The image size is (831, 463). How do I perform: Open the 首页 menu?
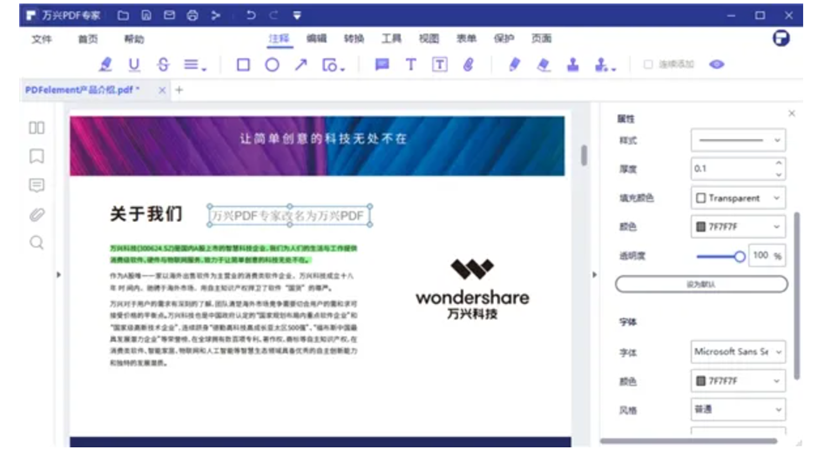point(88,39)
